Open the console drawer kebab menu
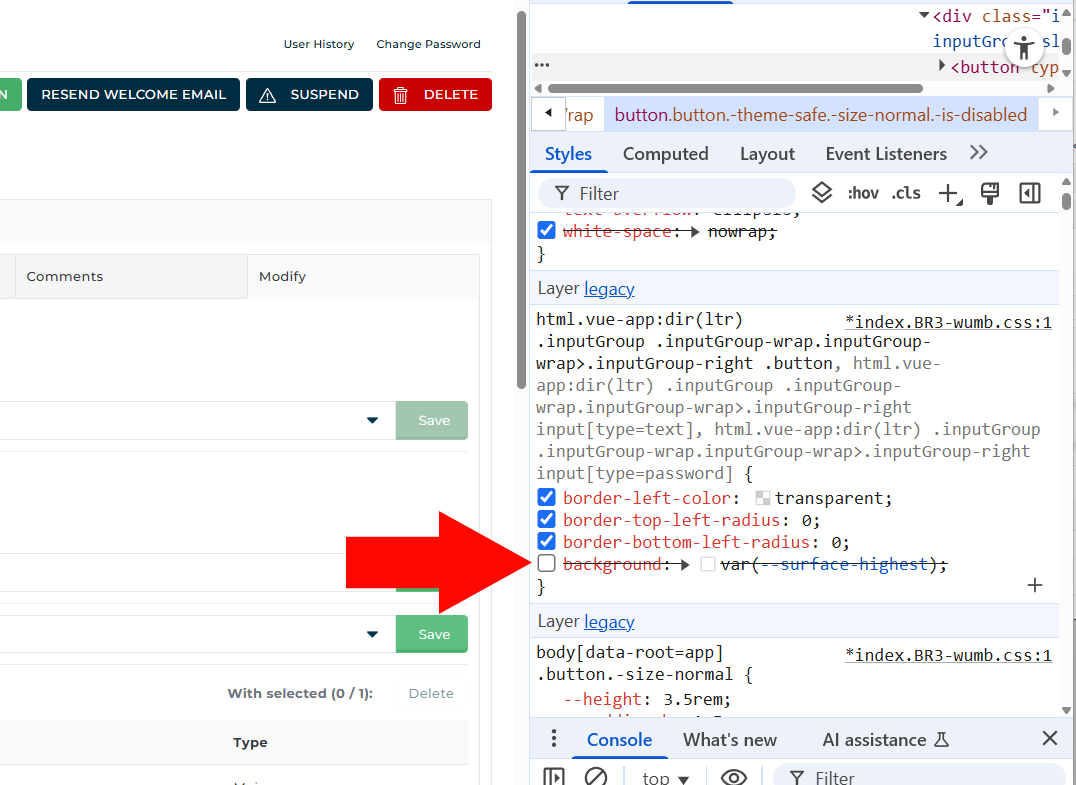This screenshot has height=785, width=1076. click(x=554, y=738)
